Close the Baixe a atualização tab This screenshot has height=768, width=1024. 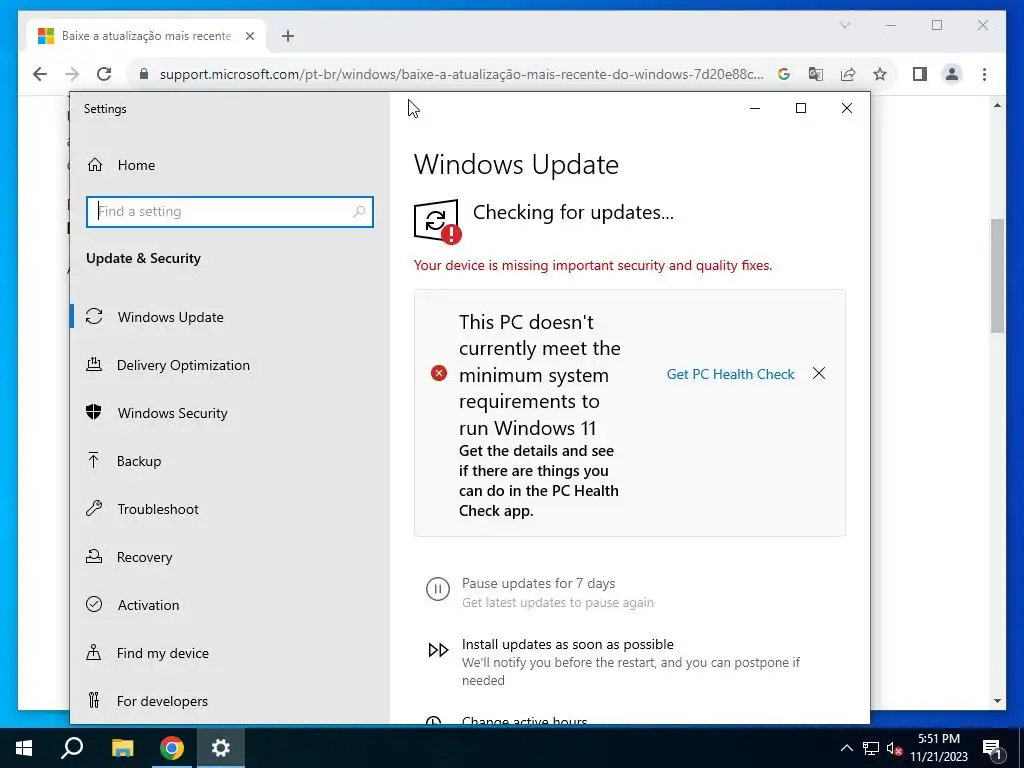click(249, 36)
